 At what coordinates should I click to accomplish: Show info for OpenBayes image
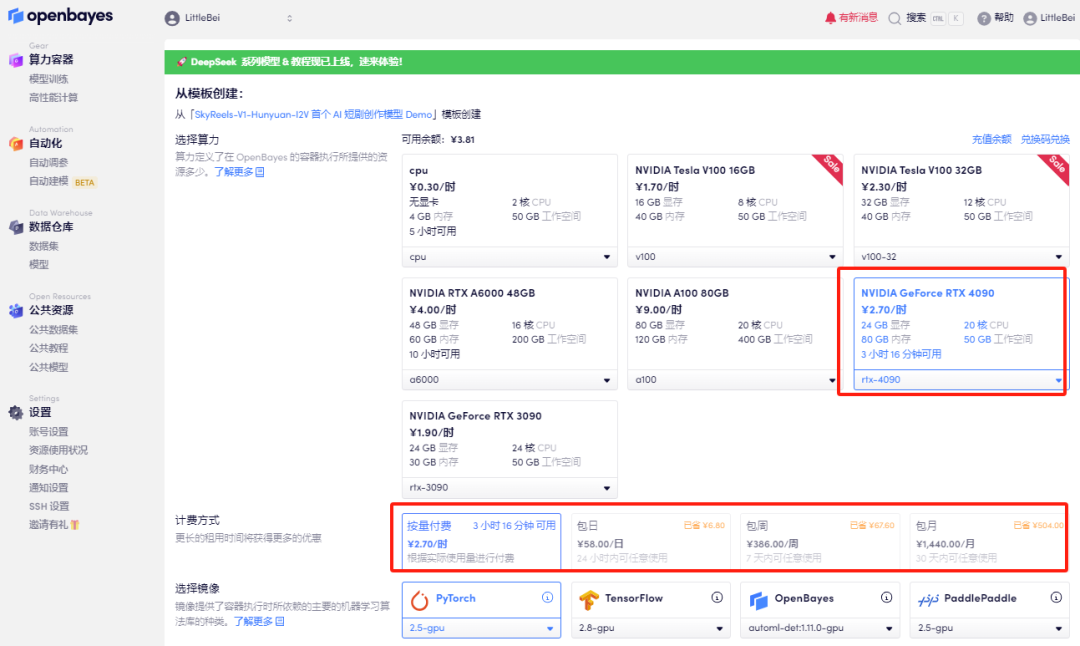point(886,598)
